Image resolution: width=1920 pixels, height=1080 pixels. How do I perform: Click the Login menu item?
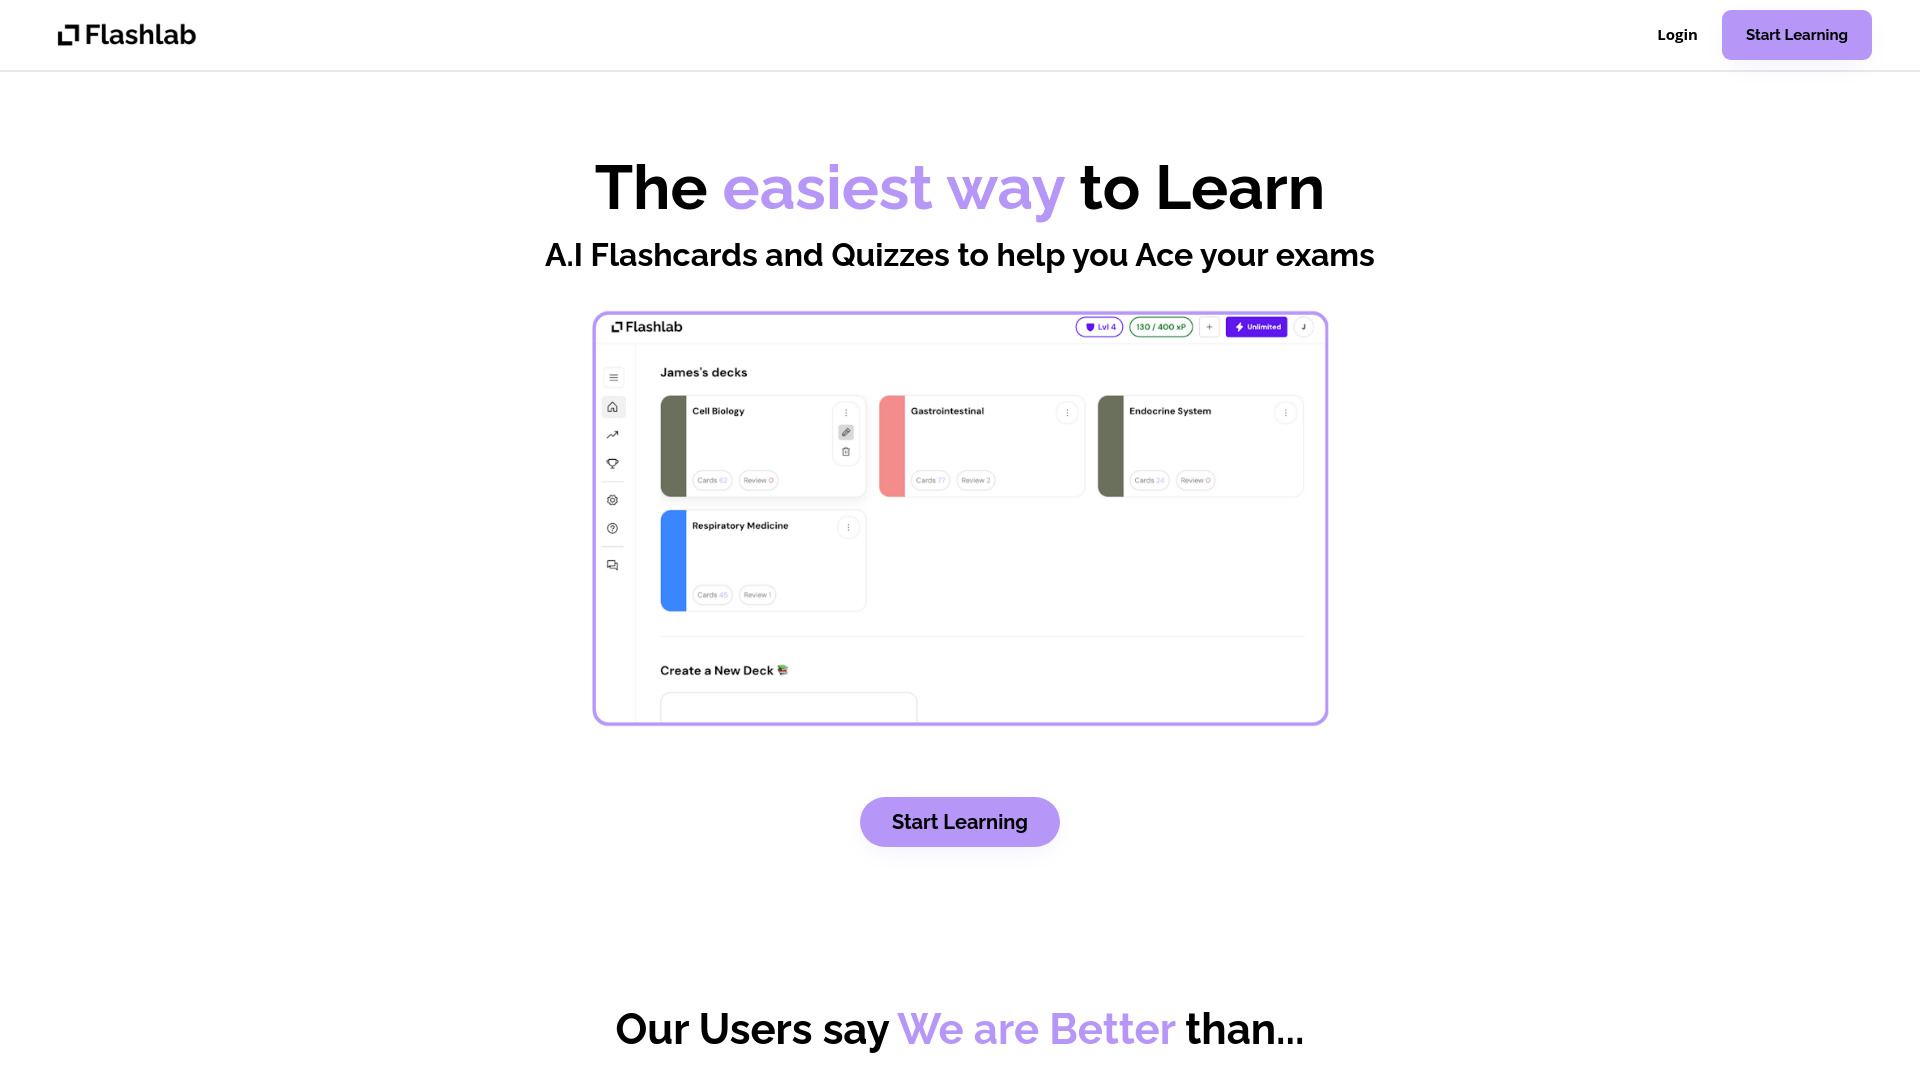[1677, 34]
